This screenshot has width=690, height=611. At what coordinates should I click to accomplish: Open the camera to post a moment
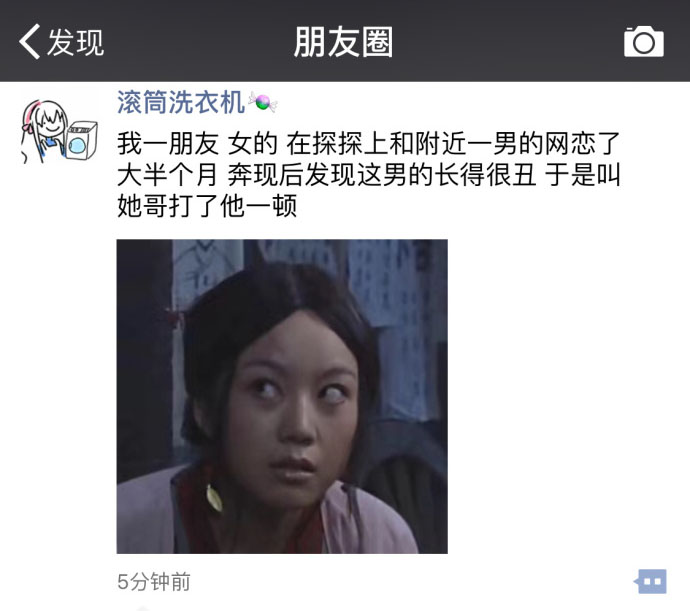pyautogui.click(x=643, y=41)
